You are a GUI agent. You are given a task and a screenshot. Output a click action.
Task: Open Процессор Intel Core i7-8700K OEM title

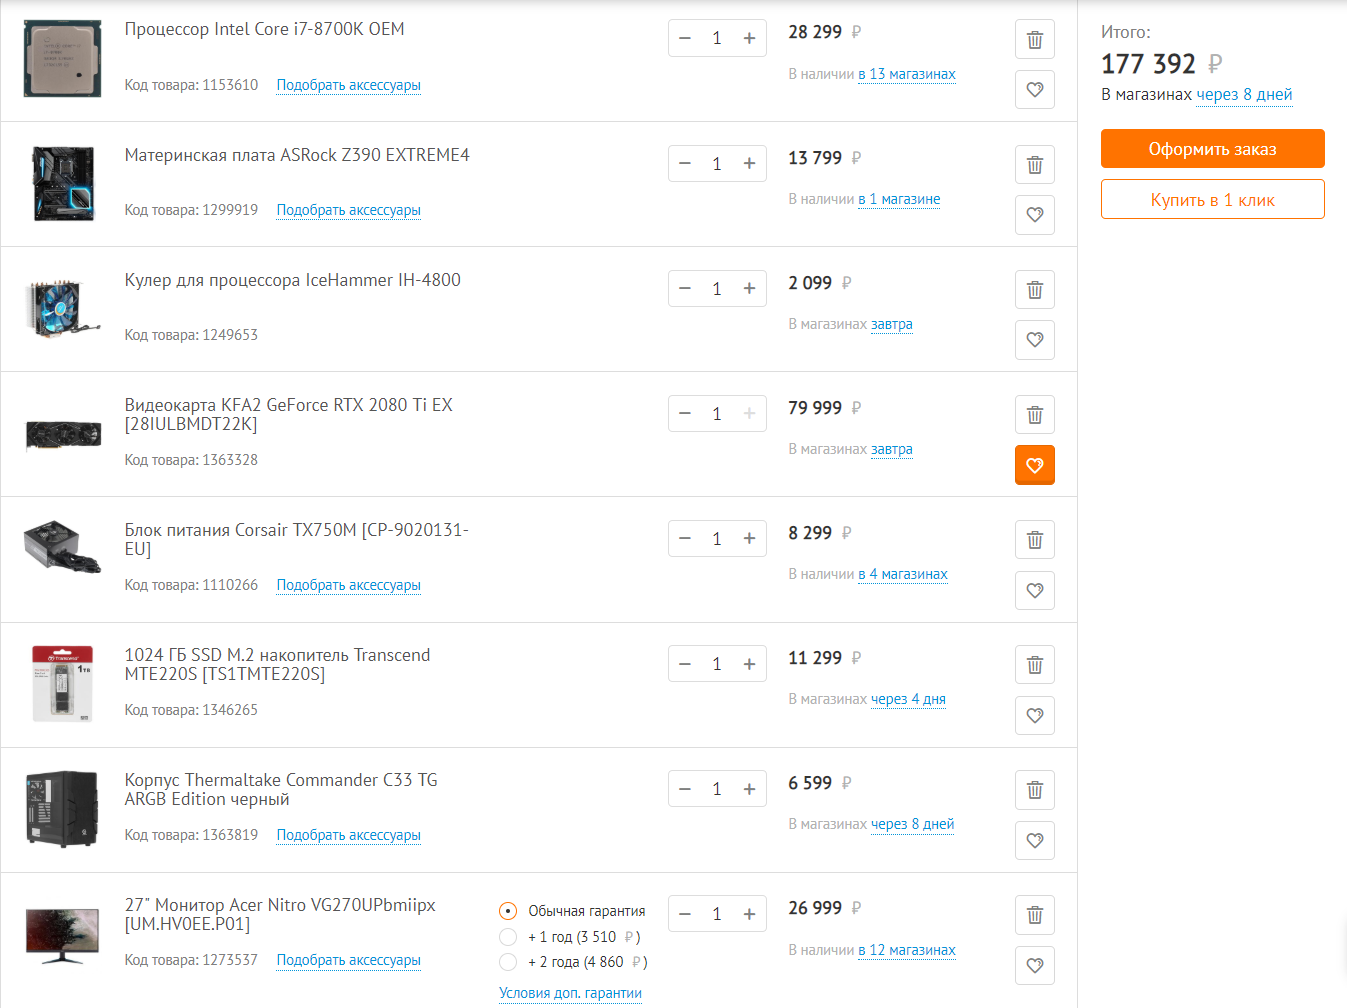coord(264,29)
